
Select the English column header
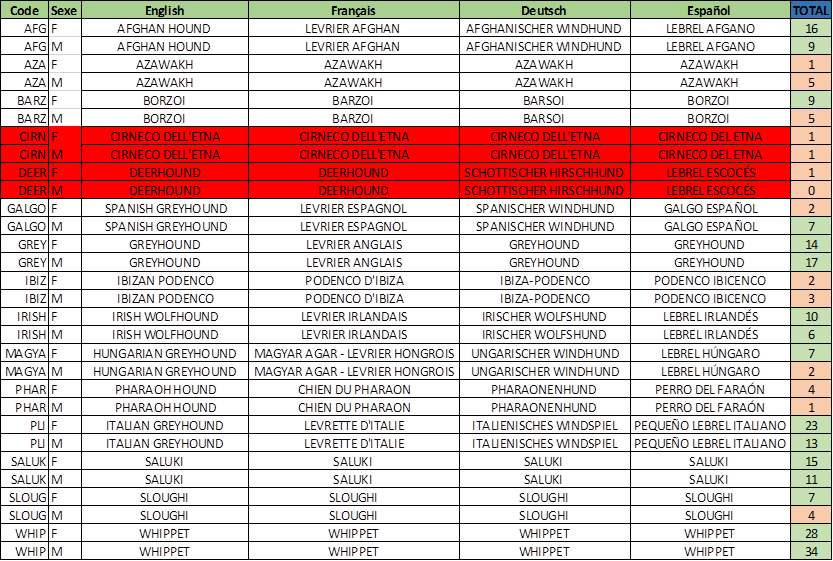165,10
